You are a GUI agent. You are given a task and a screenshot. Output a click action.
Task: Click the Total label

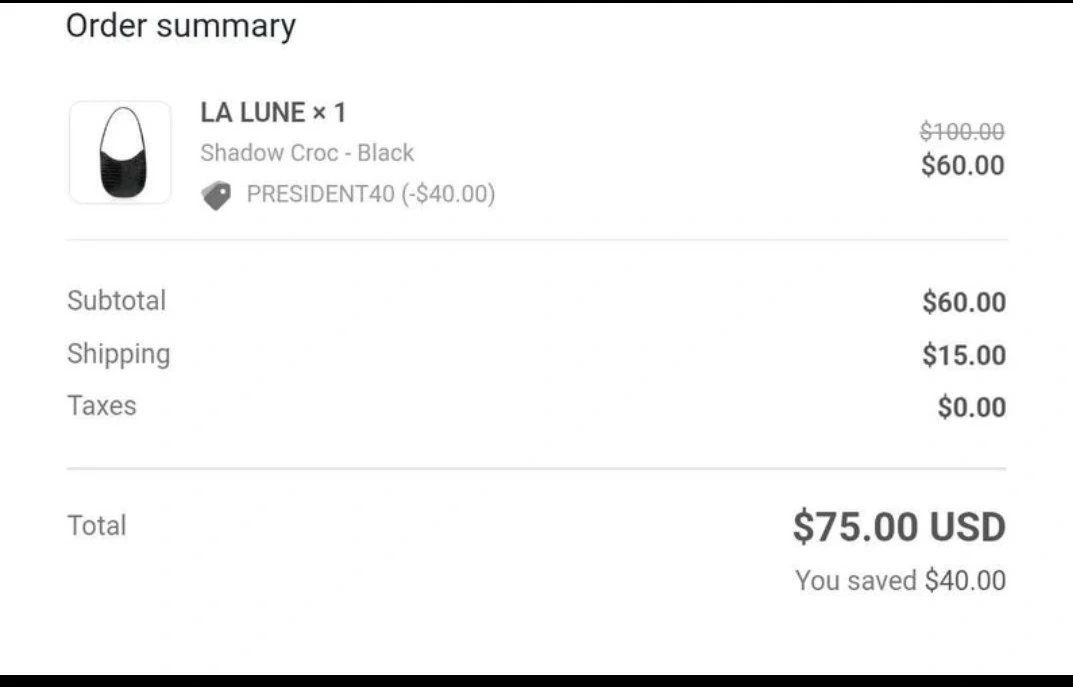pyautogui.click(x=97, y=525)
